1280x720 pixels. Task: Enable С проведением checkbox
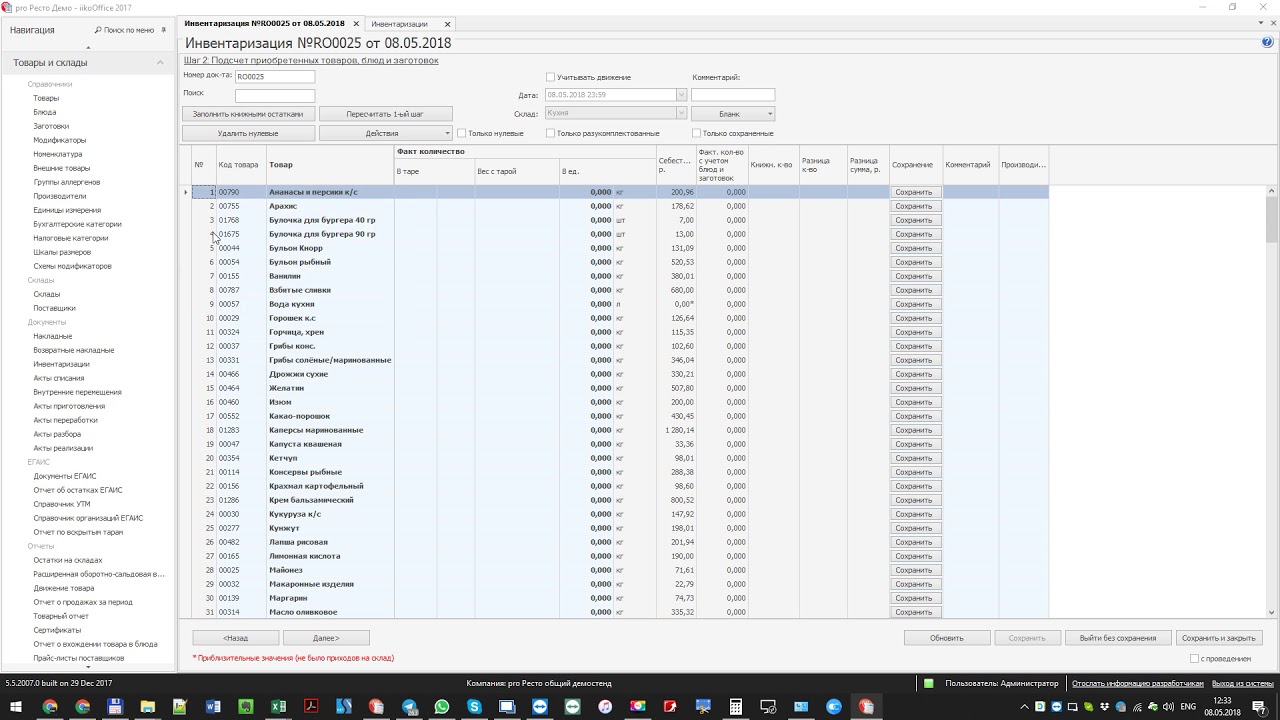pyautogui.click(x=1194, y=659)
